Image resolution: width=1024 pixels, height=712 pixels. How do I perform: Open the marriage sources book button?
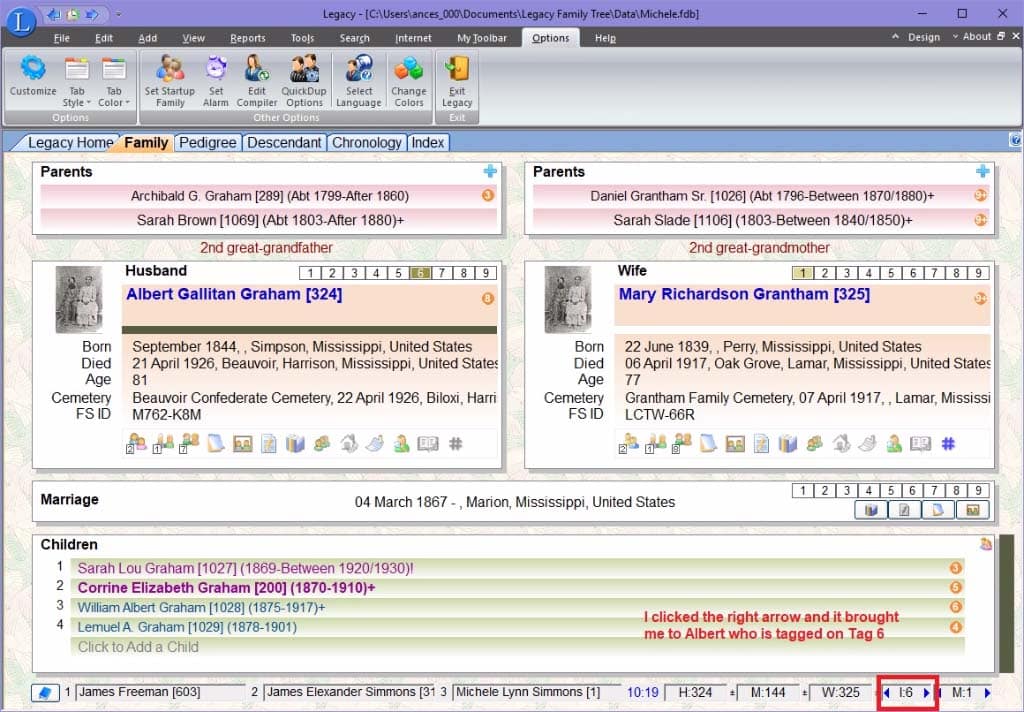pos(871,510)
